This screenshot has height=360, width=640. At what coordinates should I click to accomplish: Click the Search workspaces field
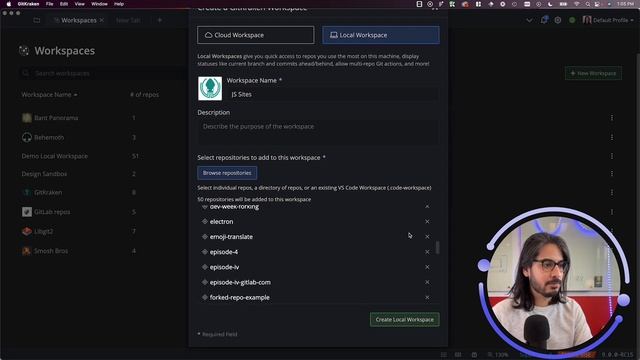click(102, 73)
